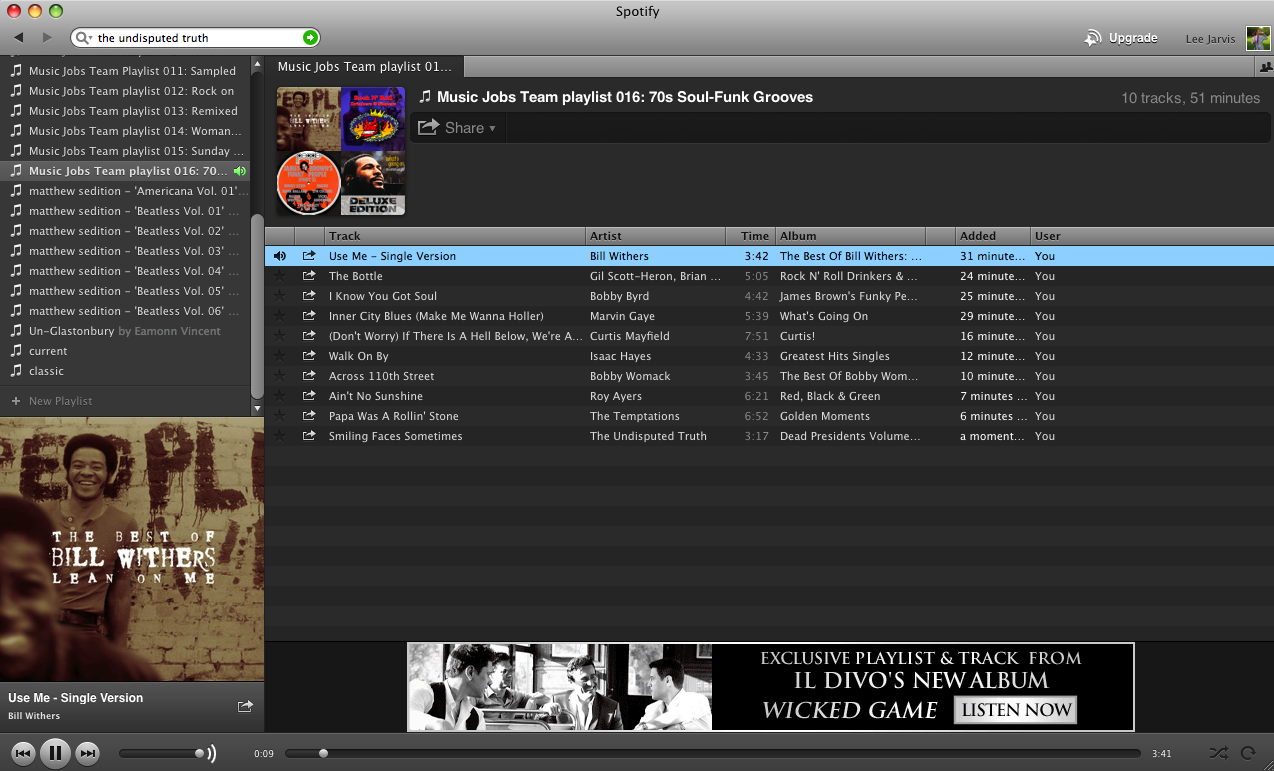Skip to previous track
The image size is (1274, 771).
[x=23, y=753]
